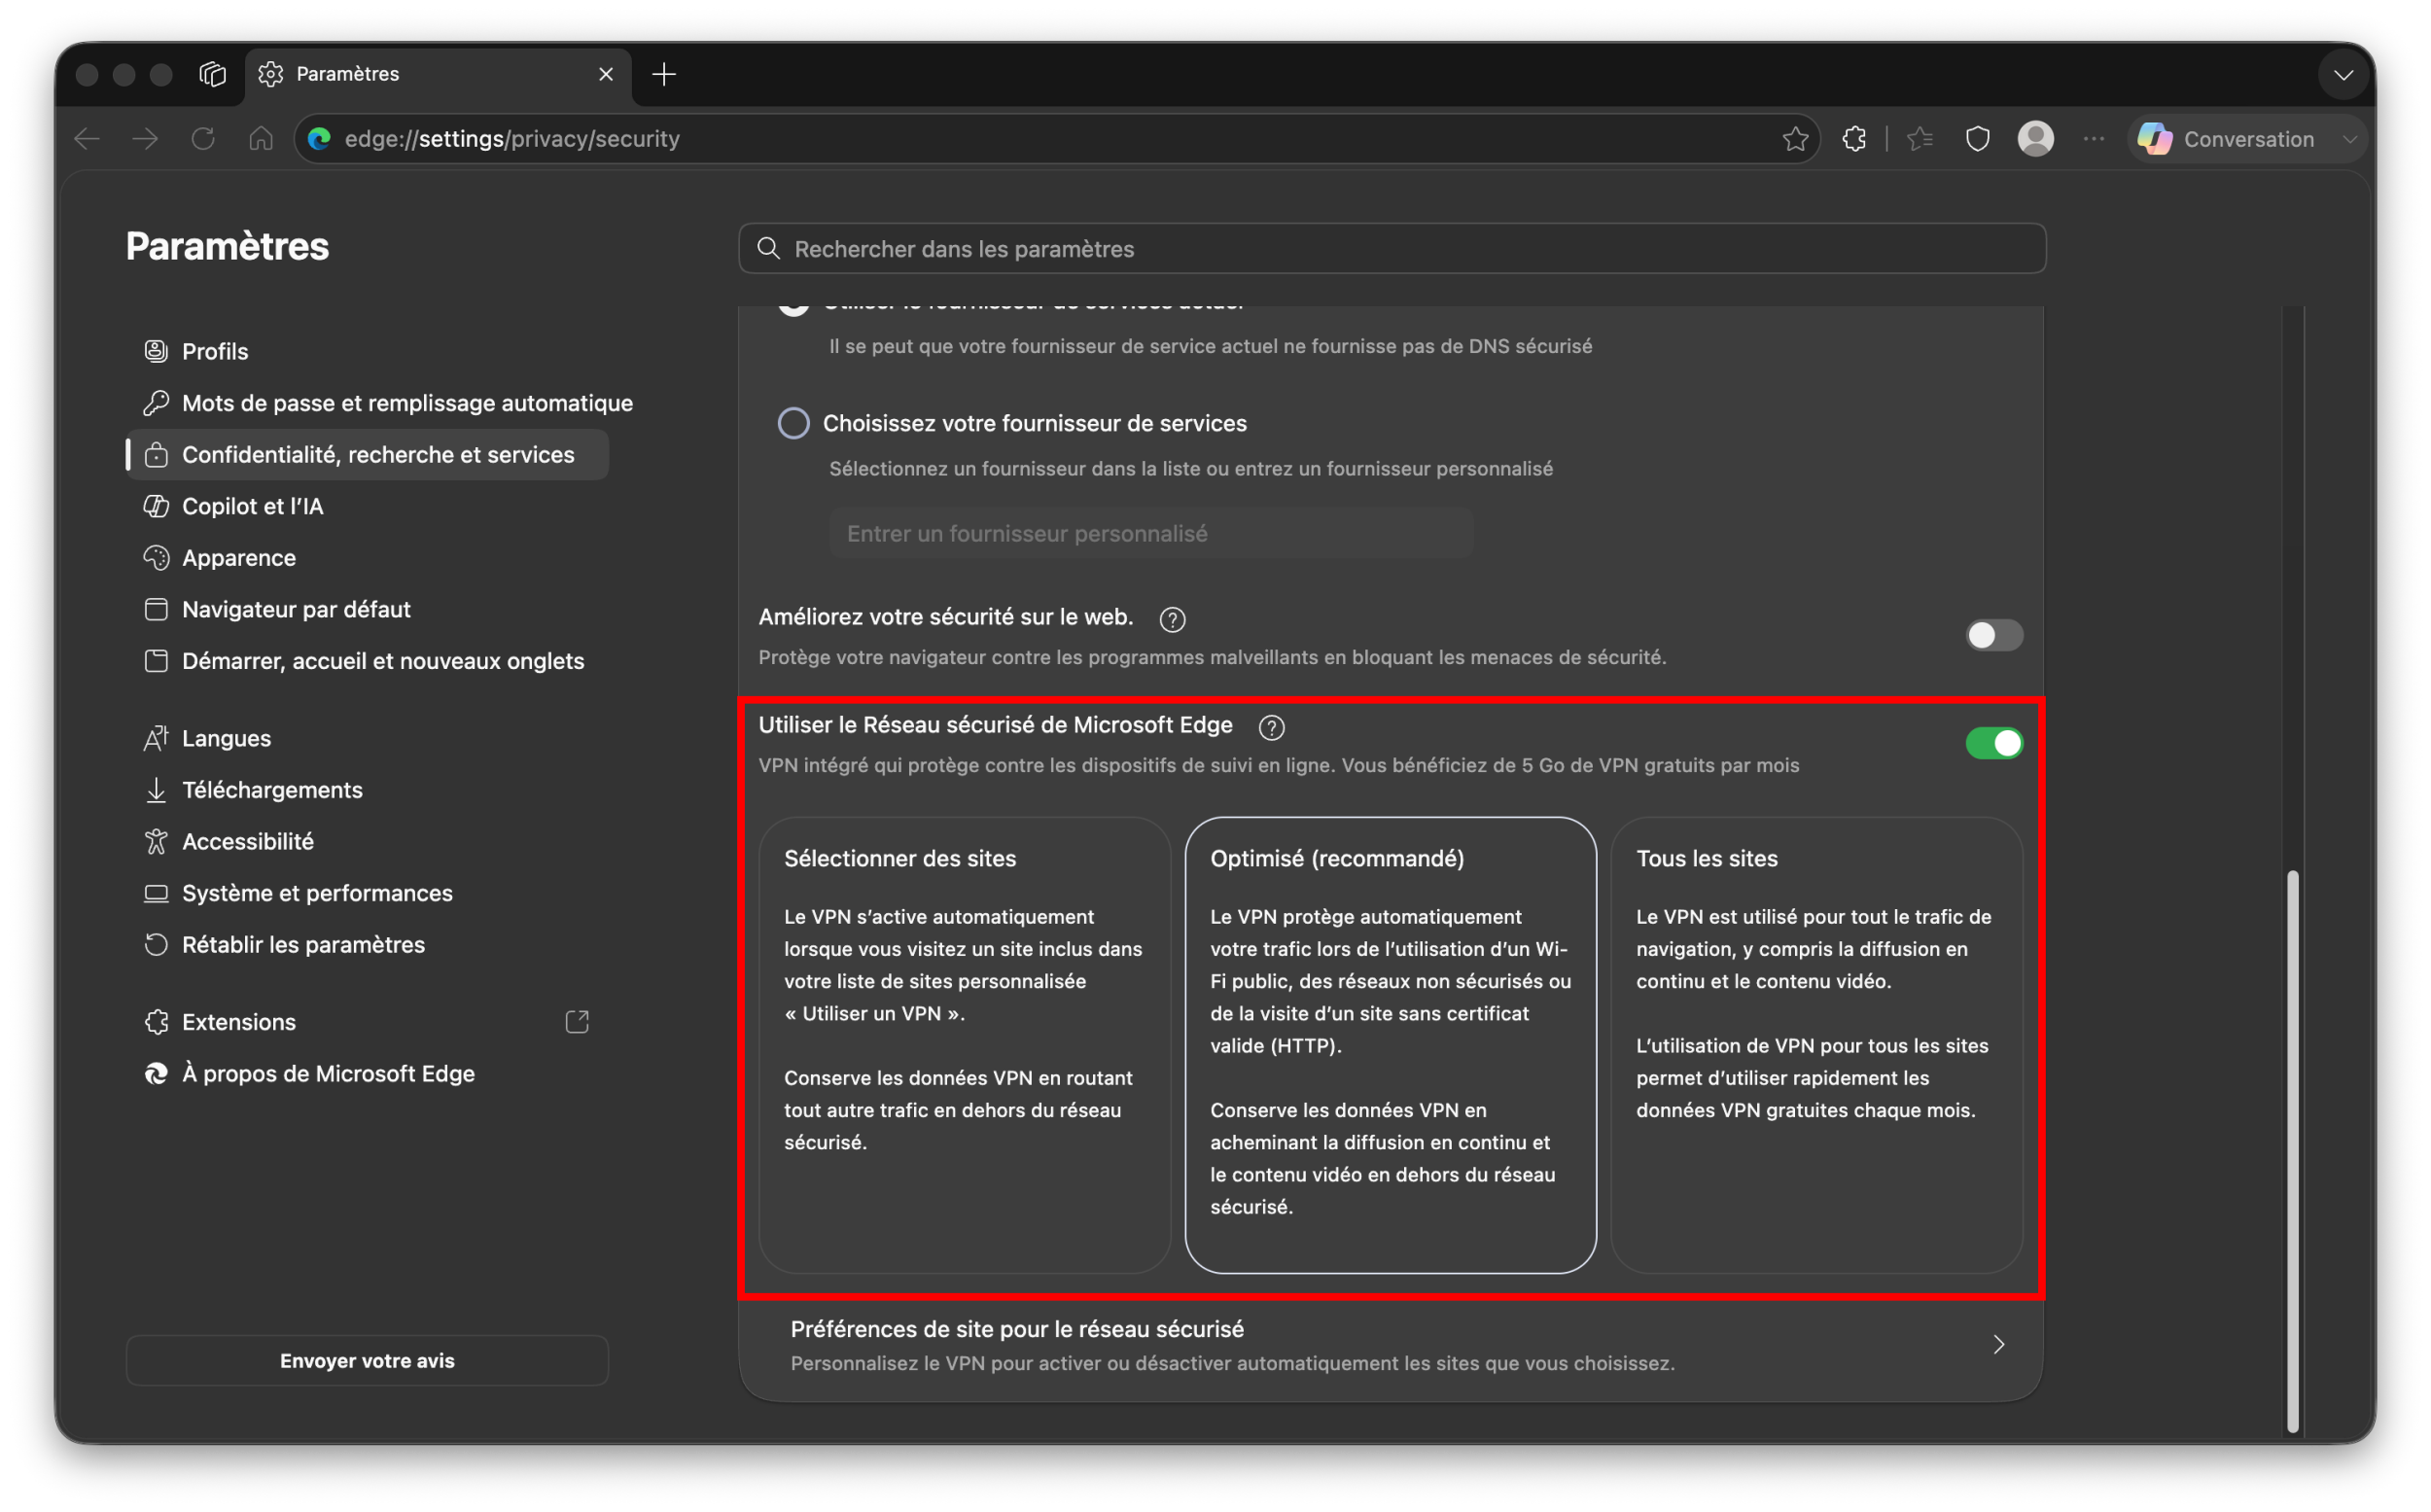Viewport: 2431px width, 1512px height.
Task: Click the back navigation arrow
Action: click(x=87, y=139)
